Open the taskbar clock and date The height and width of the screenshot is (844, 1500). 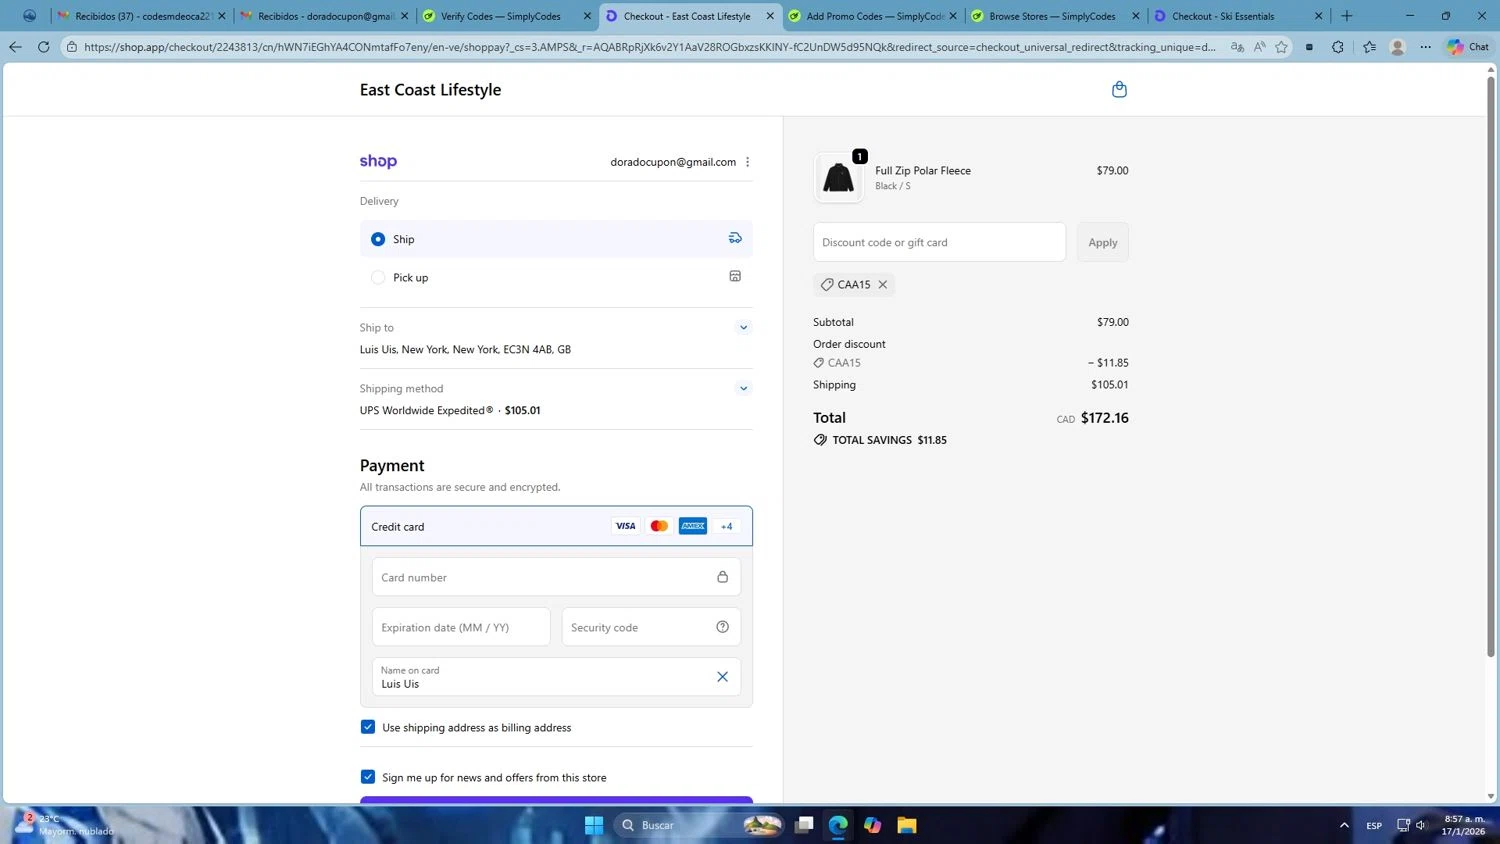tap(1464, 825)
